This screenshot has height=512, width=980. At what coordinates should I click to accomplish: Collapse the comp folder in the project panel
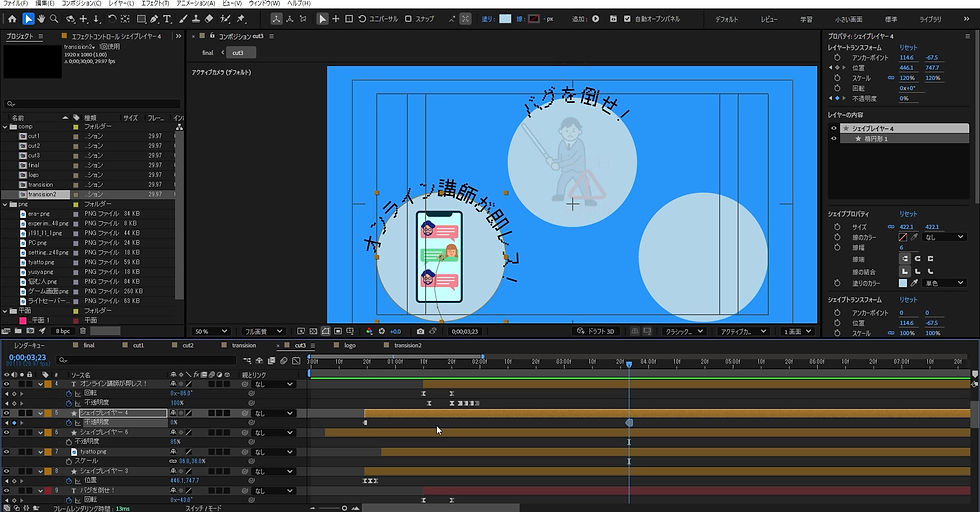[x=4, y=127]
